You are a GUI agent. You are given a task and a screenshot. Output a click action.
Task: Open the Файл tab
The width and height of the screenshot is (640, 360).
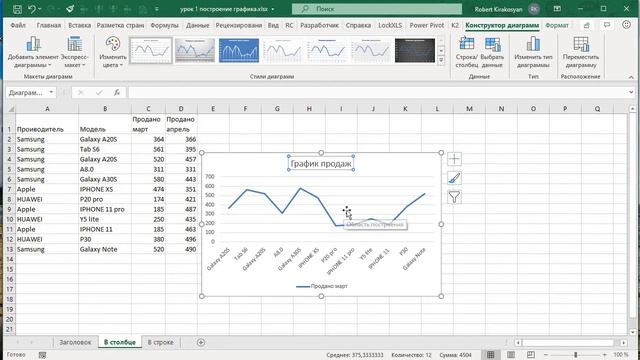[x=18, y=25]
